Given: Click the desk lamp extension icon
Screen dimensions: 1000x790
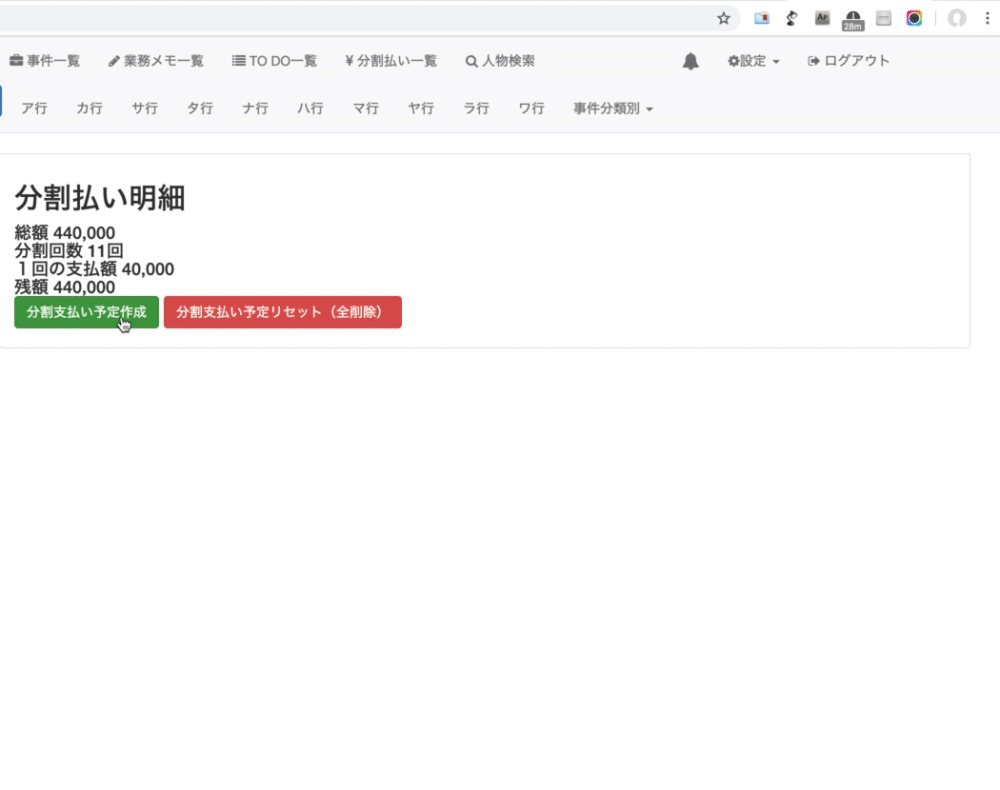Looking at the screenshot, I should point(792,18).
